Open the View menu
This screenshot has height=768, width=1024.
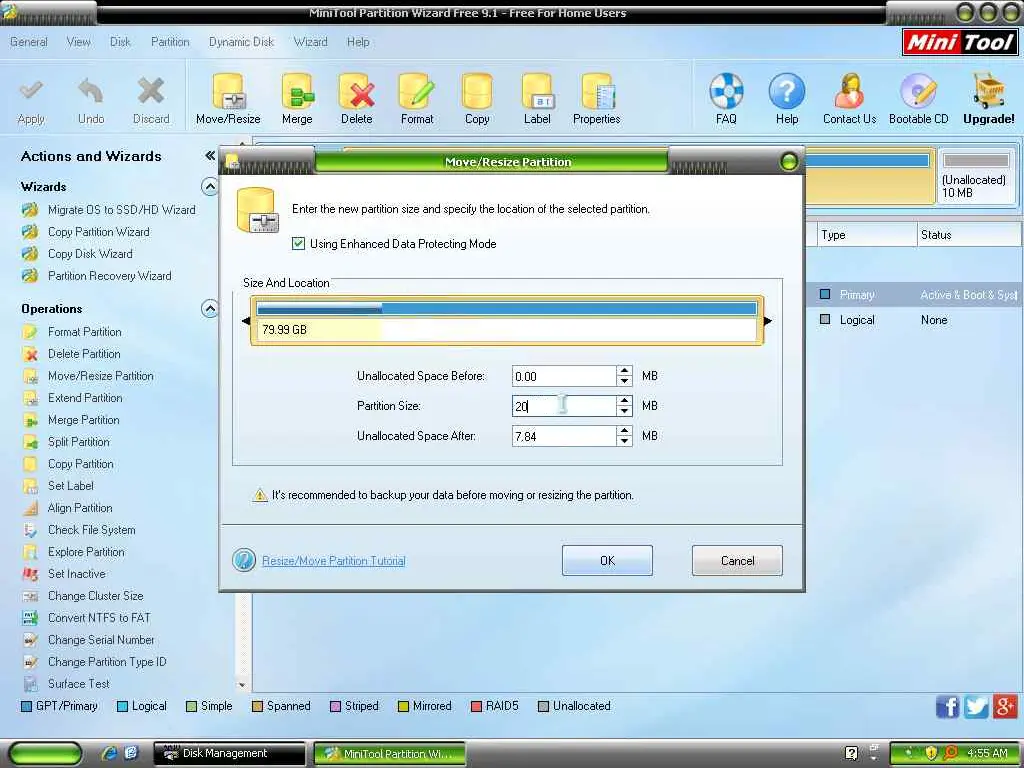click(78, 42)
